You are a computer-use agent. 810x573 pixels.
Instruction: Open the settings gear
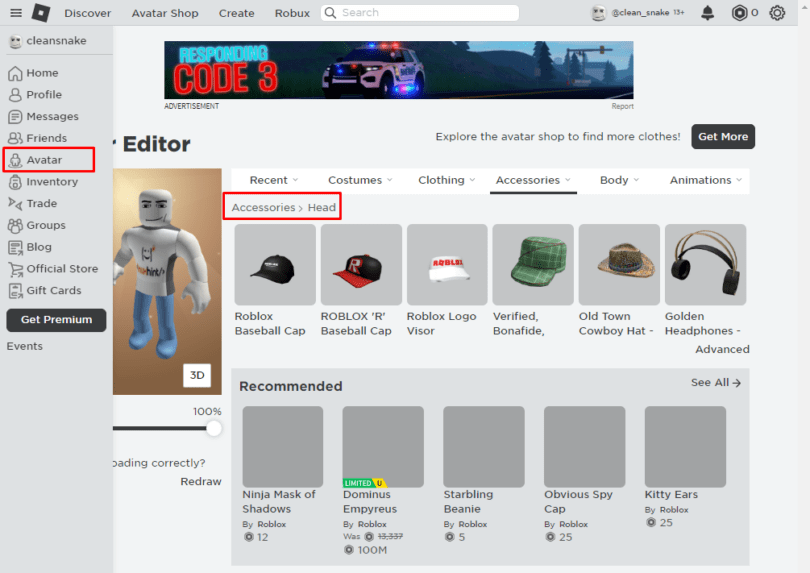[x=777, y=12]
